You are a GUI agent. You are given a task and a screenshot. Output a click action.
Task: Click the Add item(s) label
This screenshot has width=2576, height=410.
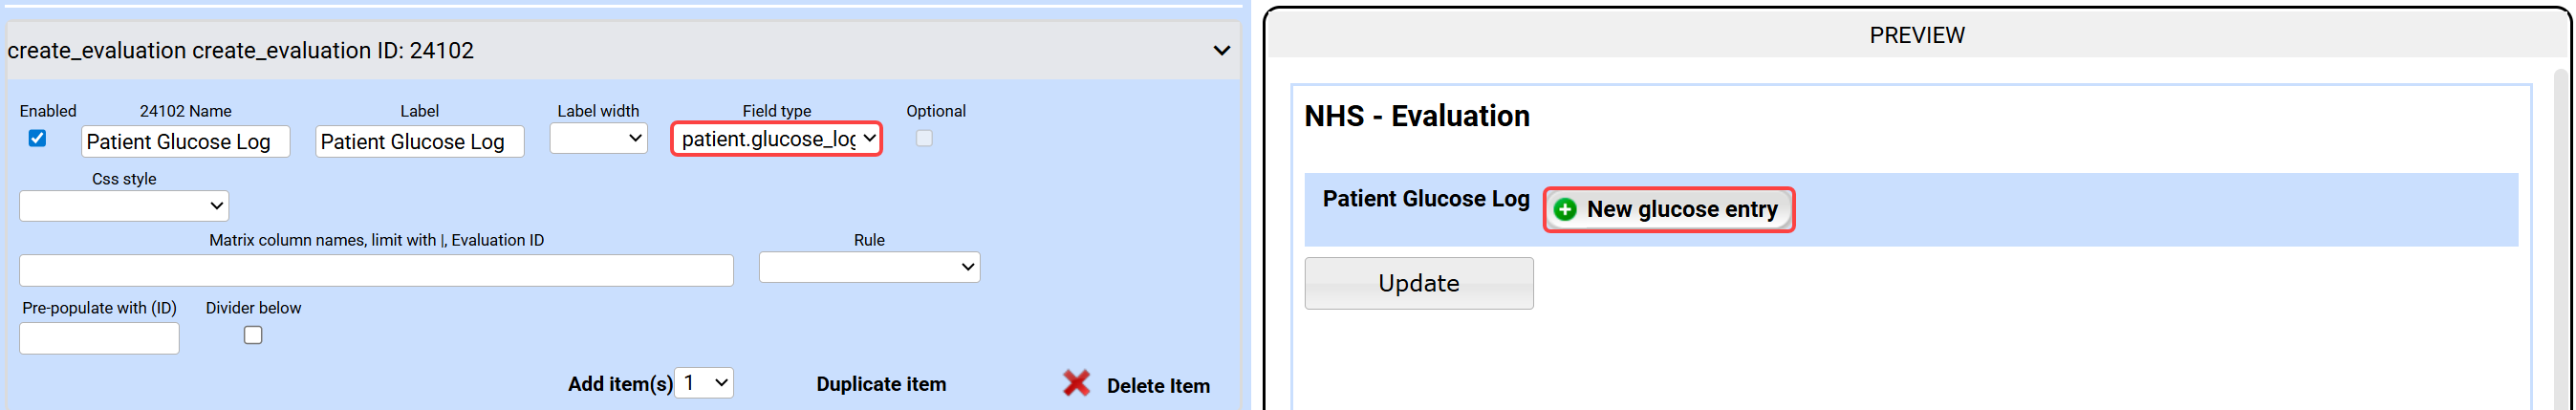pos(619,384)
